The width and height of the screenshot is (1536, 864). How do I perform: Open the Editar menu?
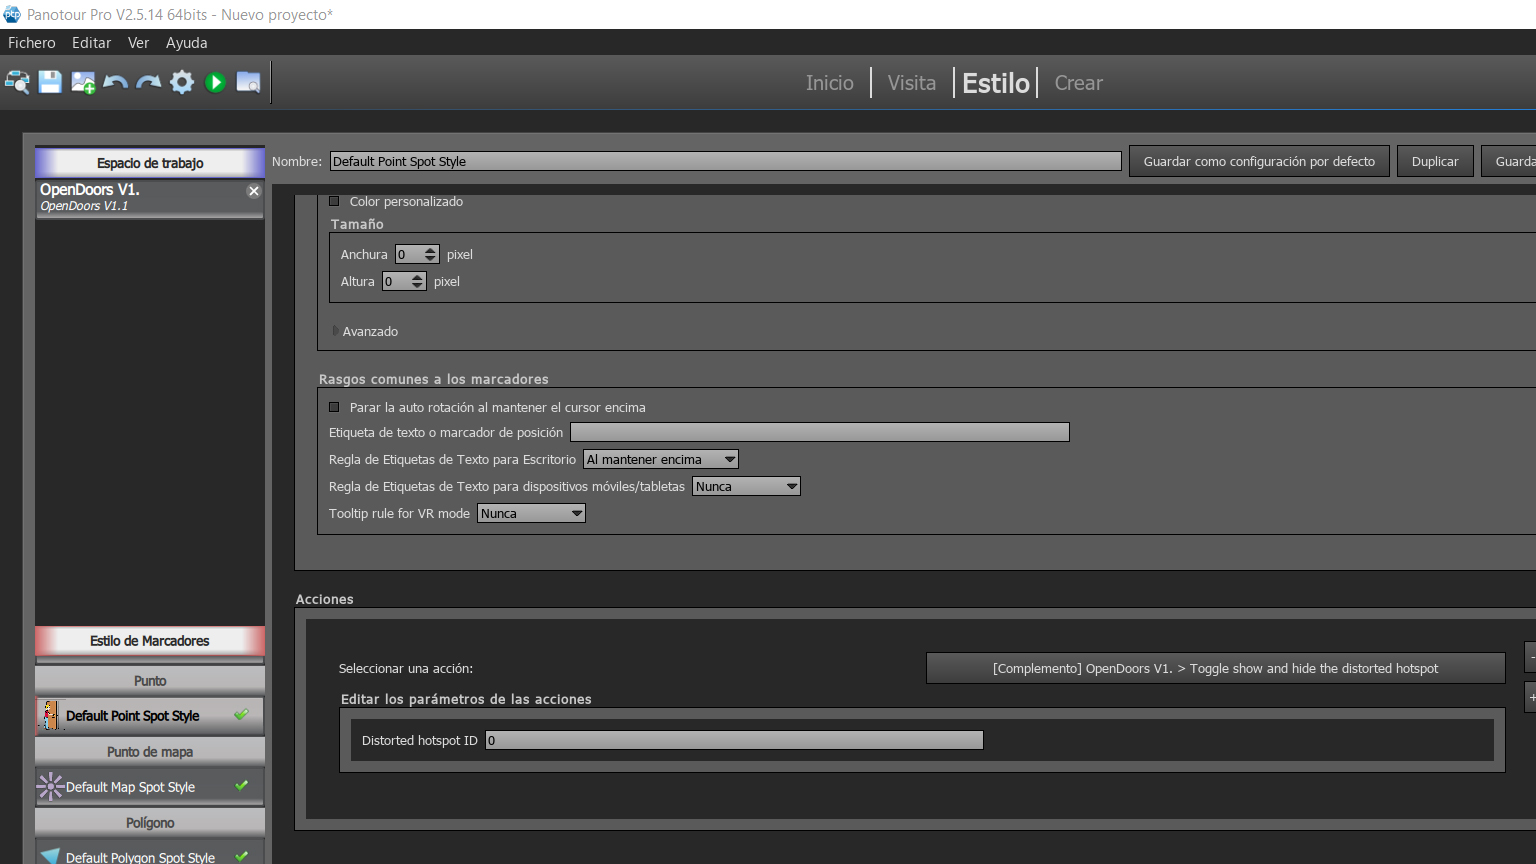coord(91,42)
